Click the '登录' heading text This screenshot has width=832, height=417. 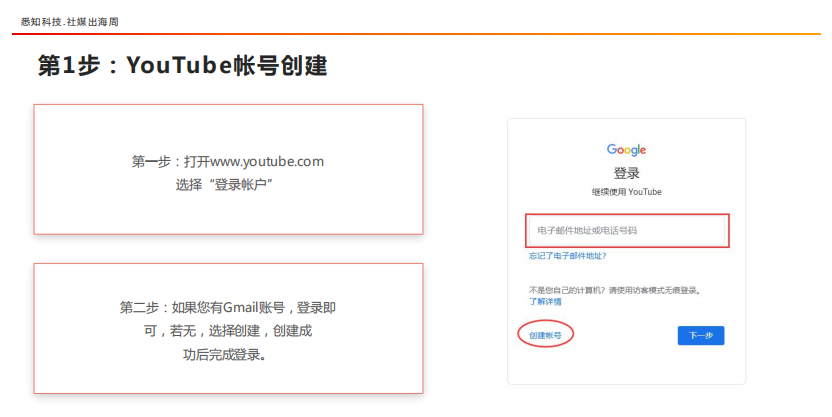pos(627,173)
